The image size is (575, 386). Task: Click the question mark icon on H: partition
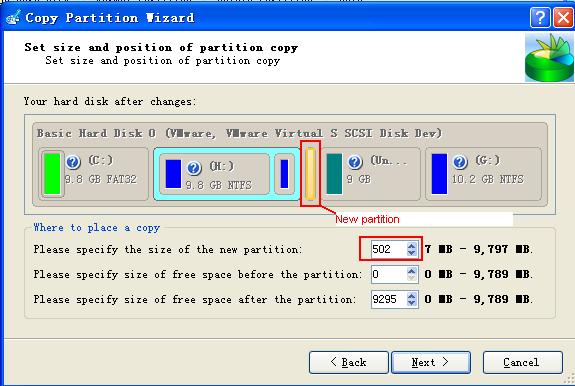tap(194, 168)
